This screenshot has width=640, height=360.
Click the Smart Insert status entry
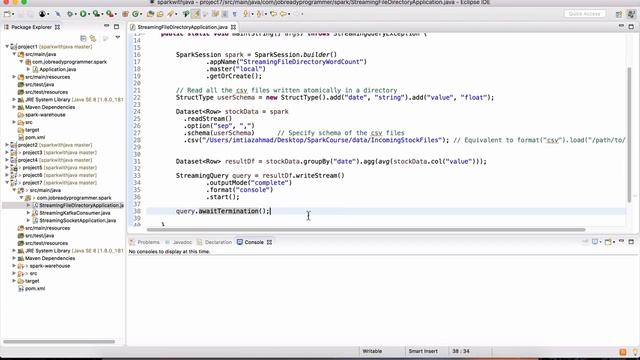423,351
